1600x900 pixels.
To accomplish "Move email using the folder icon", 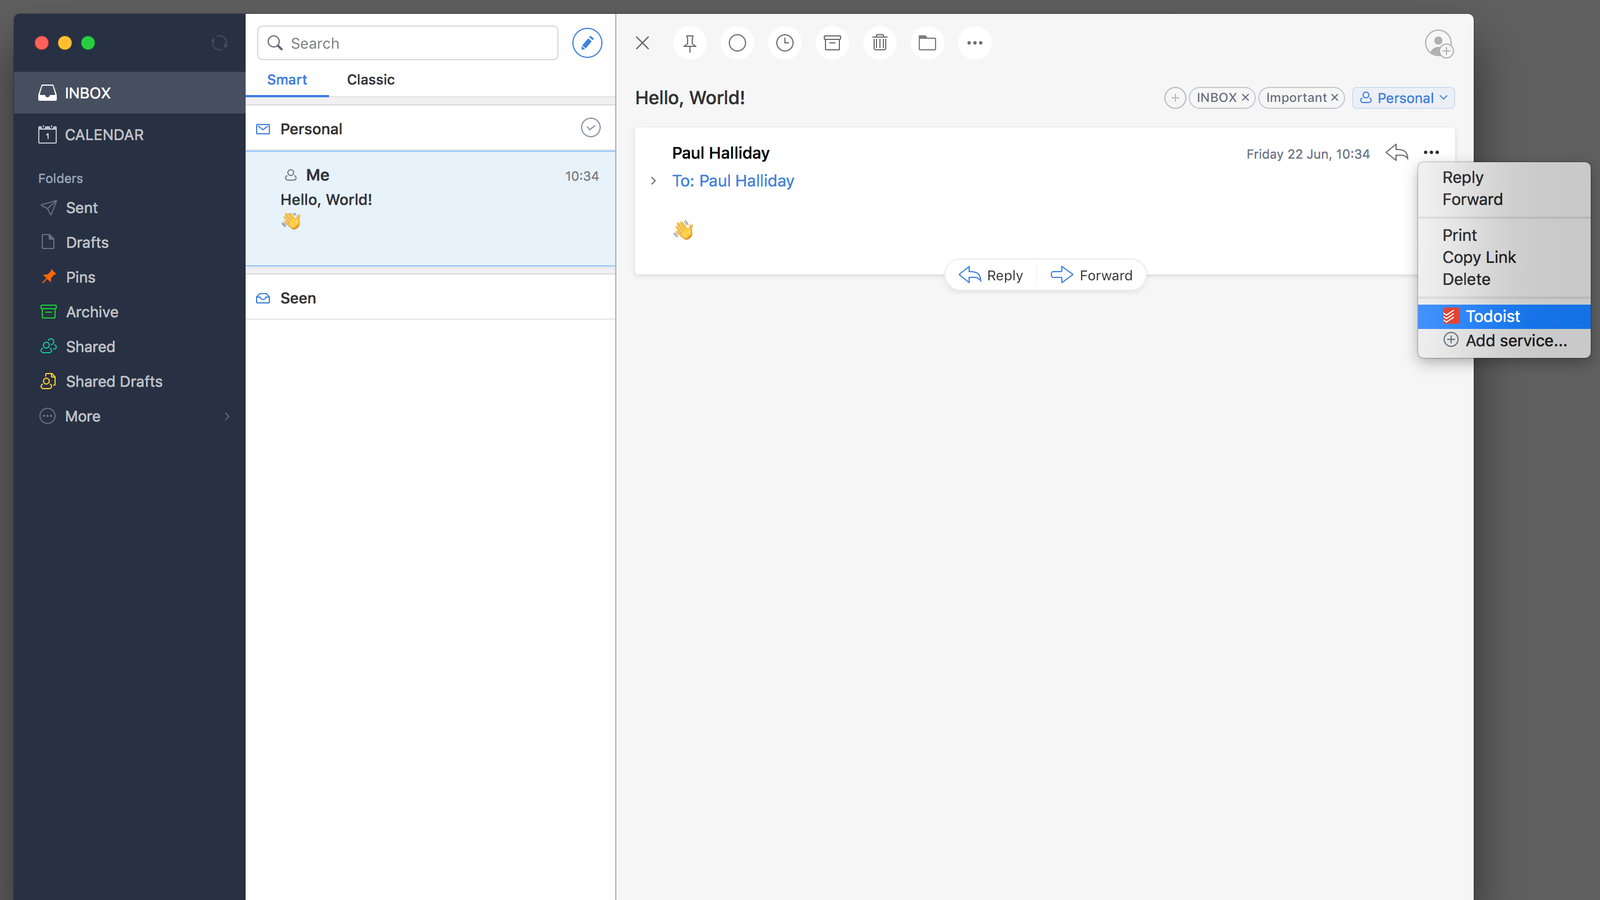I will point(927,43).
